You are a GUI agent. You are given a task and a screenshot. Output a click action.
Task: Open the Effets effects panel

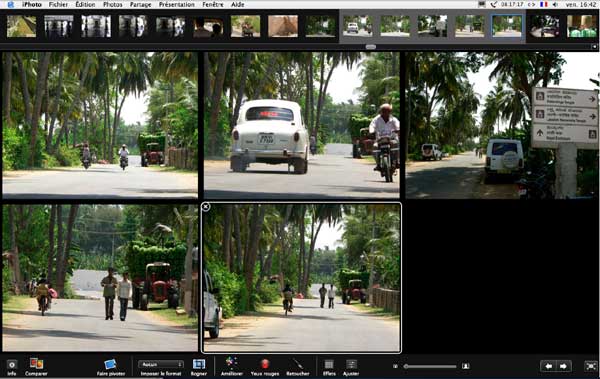click(x=329, y=364)
